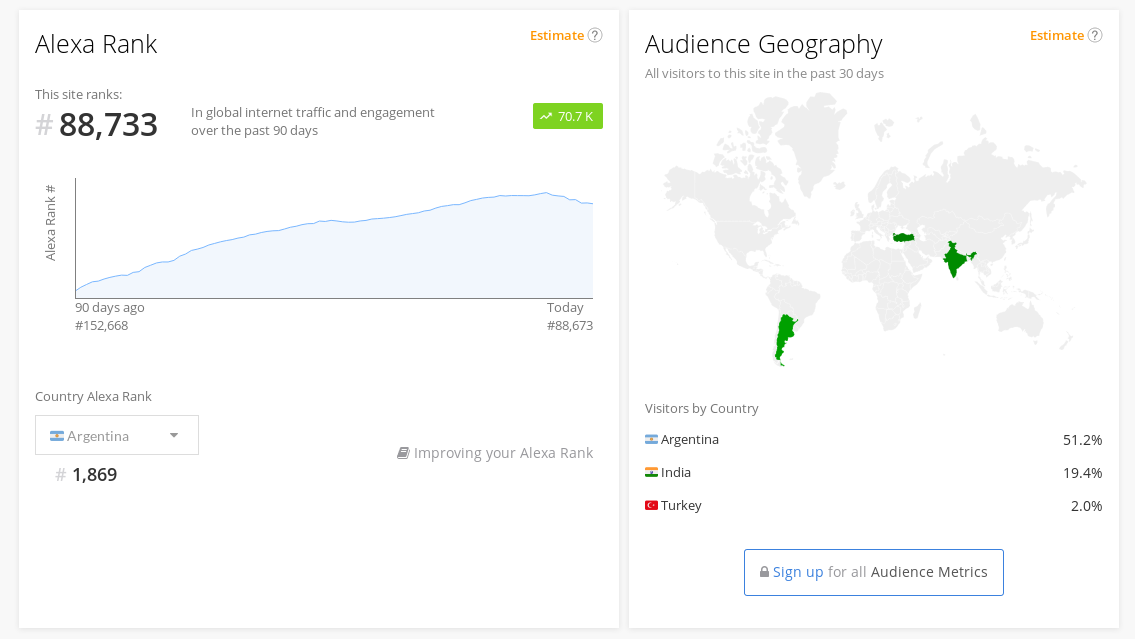The height and width of the screenshot is (639, 1135).
Task: Click the dropdown caret next to Argentina
Action: pos(174,435)
